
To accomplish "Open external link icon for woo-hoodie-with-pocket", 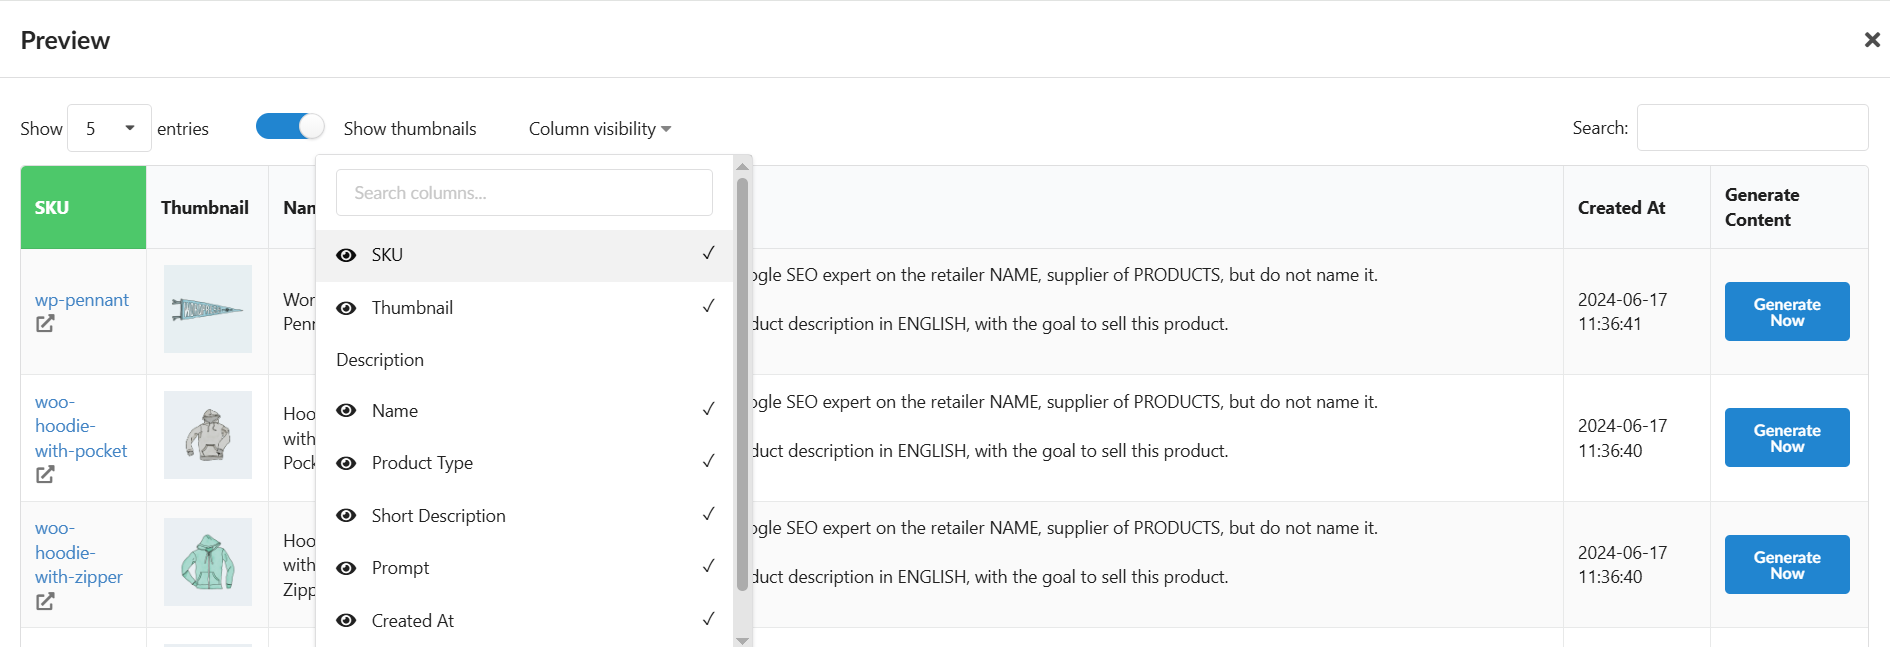I will (x=45, y=475).
